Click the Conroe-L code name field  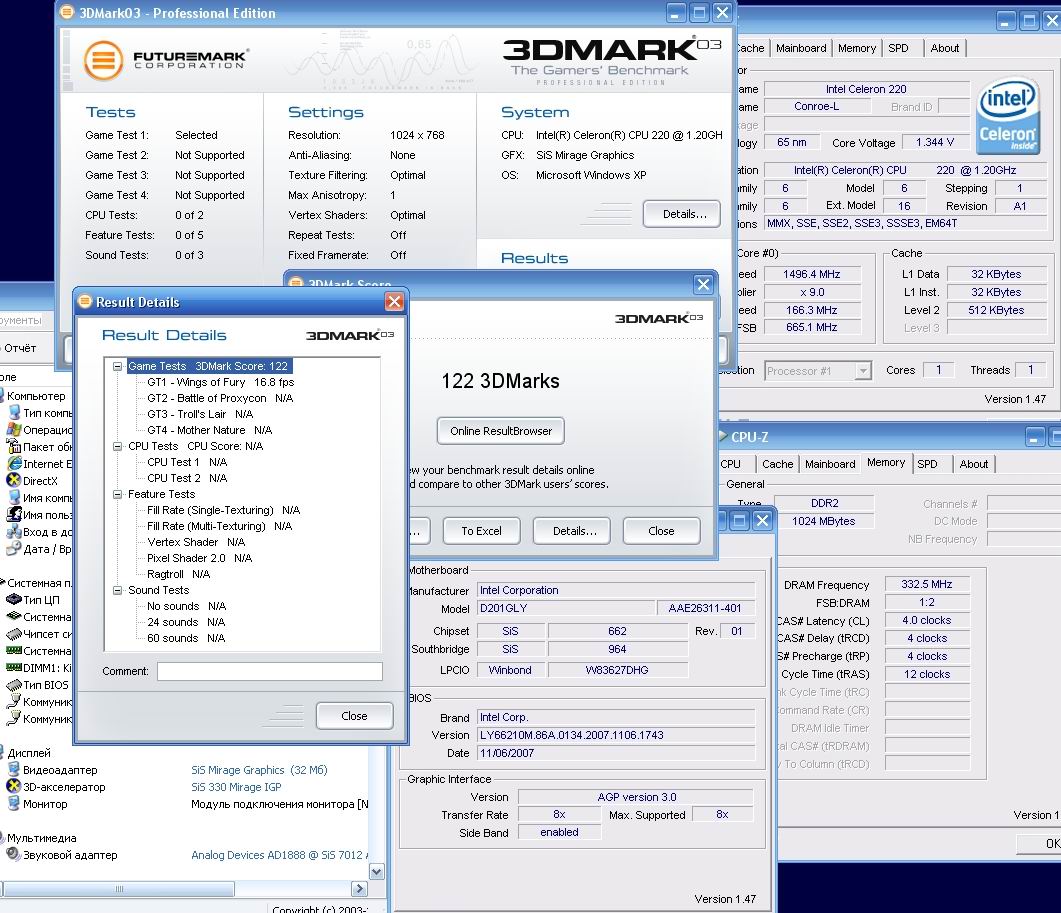click(816, 106)
